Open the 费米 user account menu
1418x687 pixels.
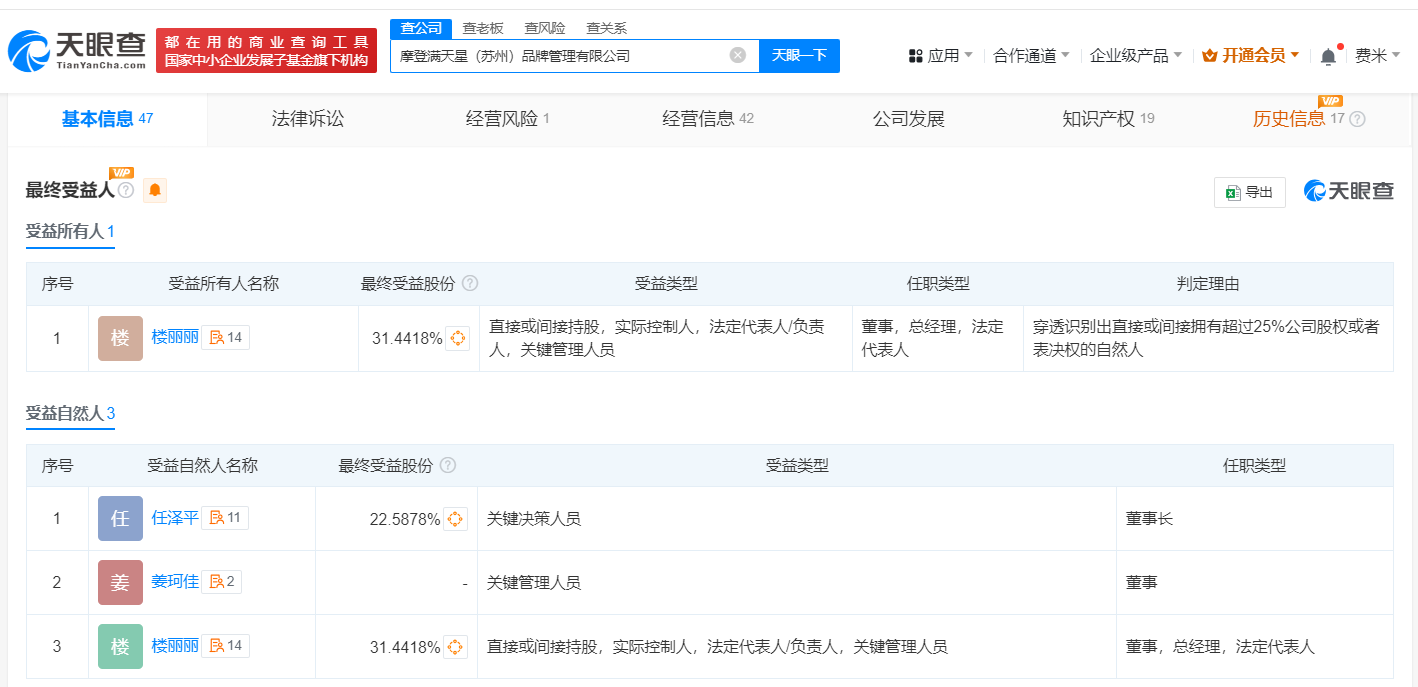(1377, 56)
